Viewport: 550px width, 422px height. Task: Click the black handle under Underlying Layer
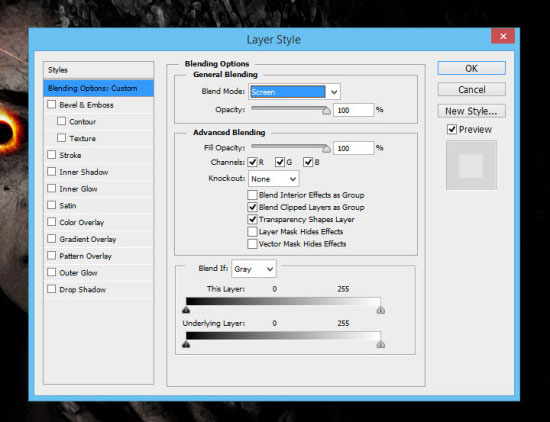pyautogui.click(x=186, y=344)
